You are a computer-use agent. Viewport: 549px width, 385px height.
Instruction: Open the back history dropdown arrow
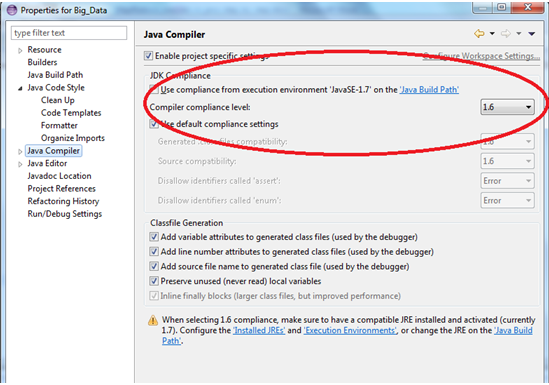[x=492, y=34]
